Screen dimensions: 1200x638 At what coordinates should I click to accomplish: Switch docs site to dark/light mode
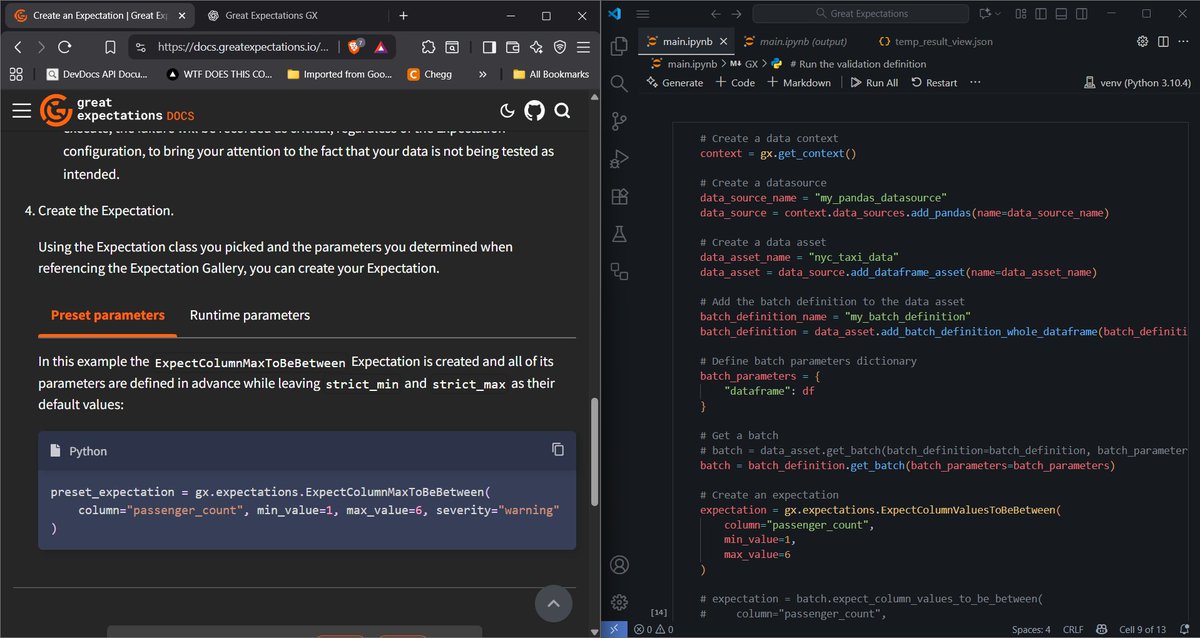click(x=507, y=110)
